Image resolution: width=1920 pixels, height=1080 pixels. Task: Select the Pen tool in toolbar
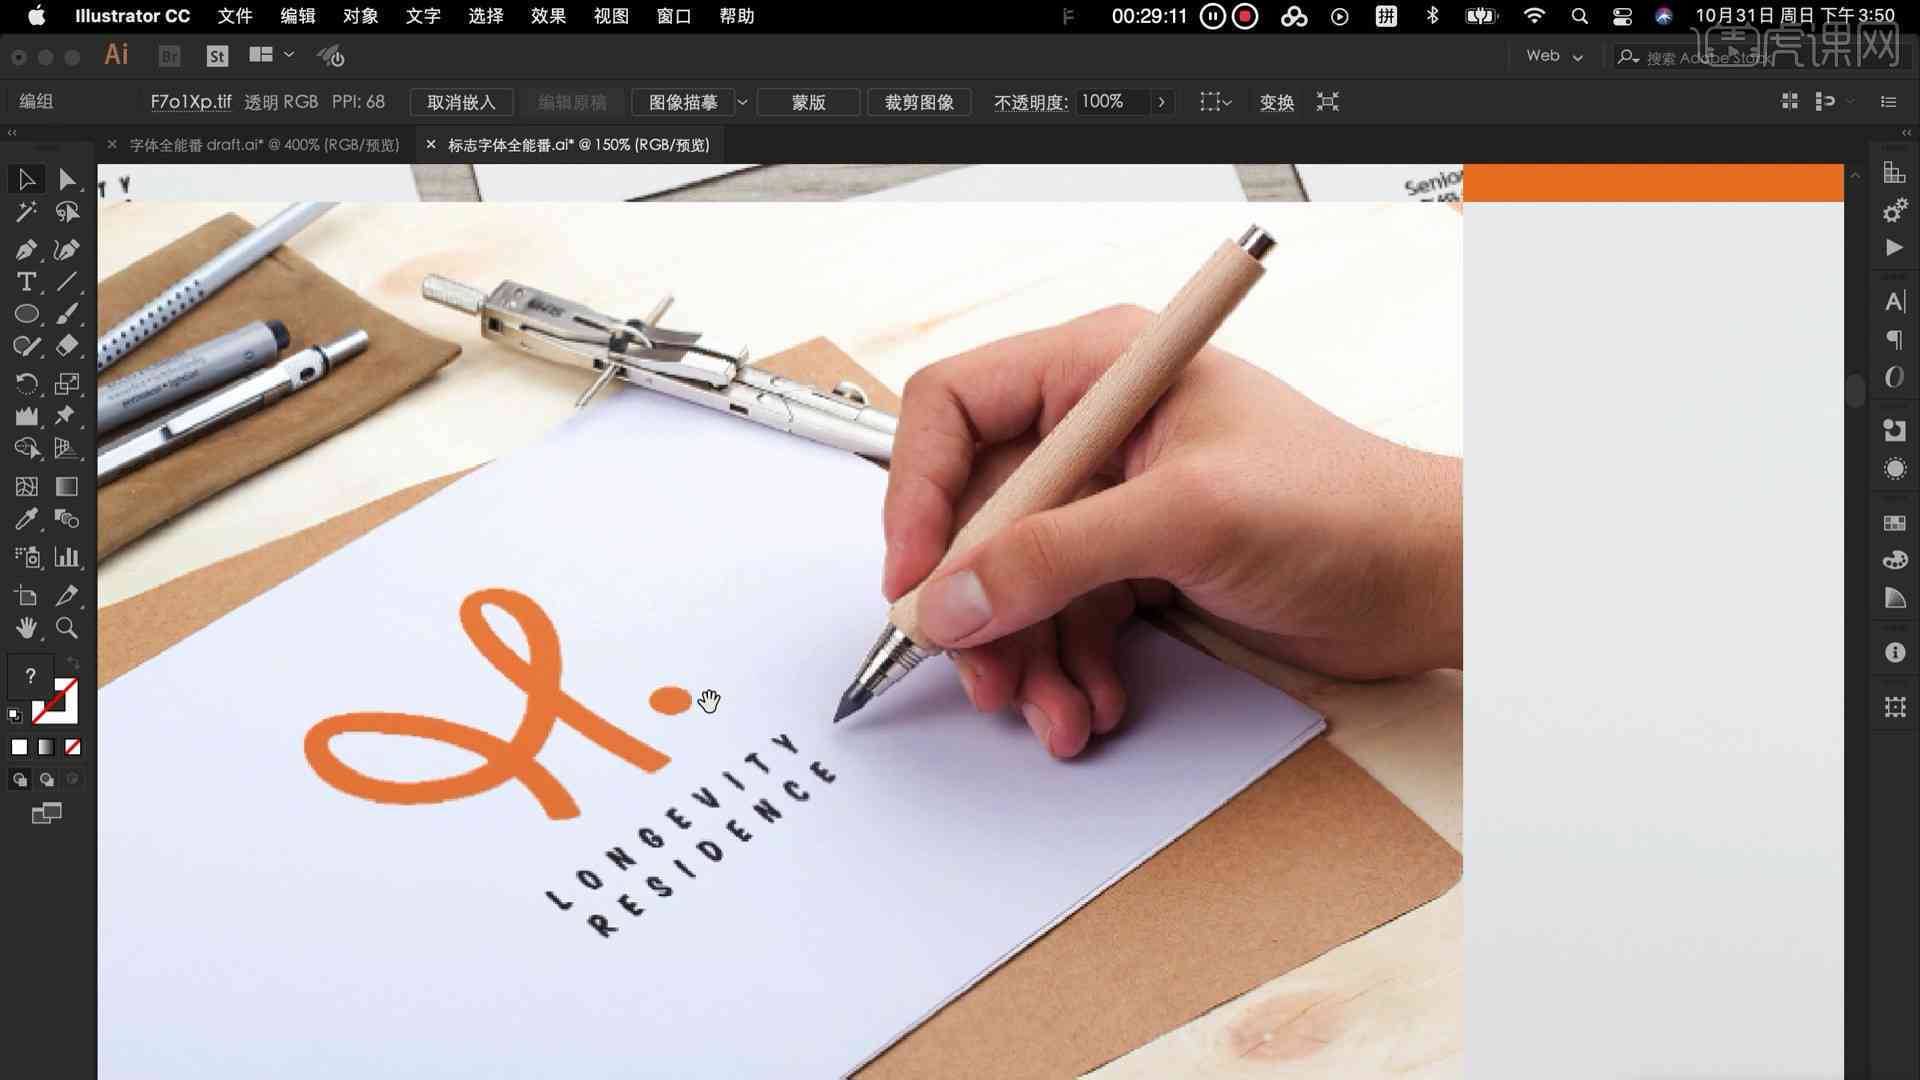[x=25, y=249]
